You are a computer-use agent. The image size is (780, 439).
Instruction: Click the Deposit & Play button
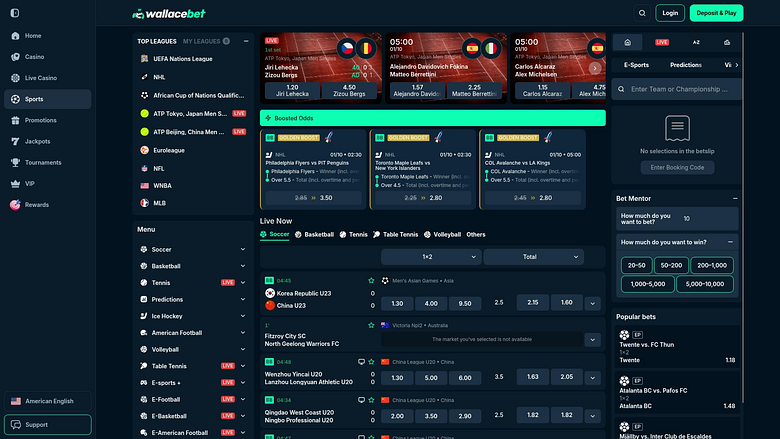716,13
